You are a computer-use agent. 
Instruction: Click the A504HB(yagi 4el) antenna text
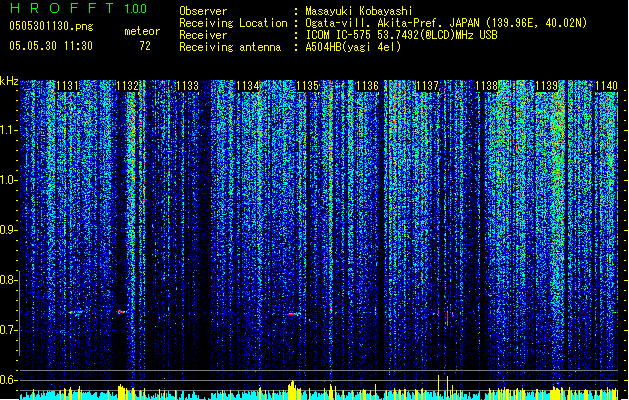pos(353,47)
